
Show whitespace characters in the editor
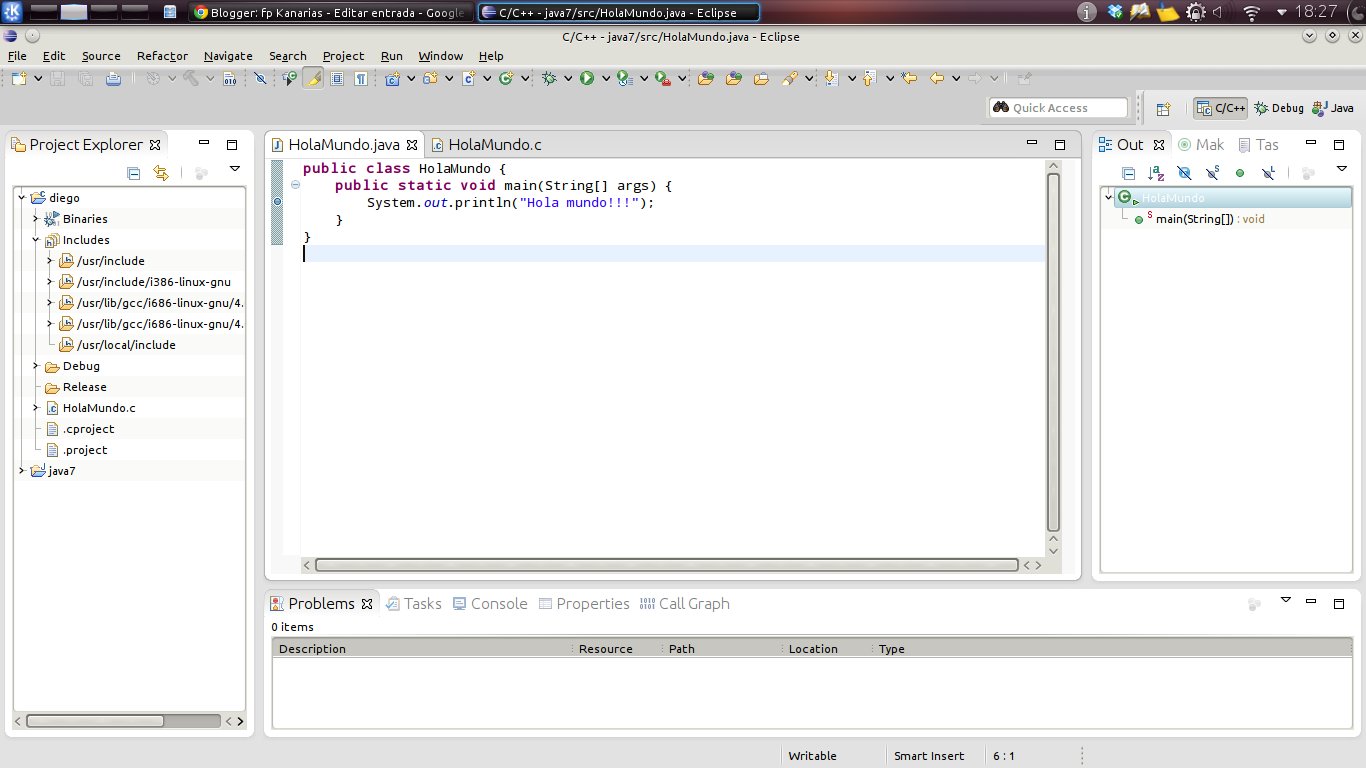[361, 78]
